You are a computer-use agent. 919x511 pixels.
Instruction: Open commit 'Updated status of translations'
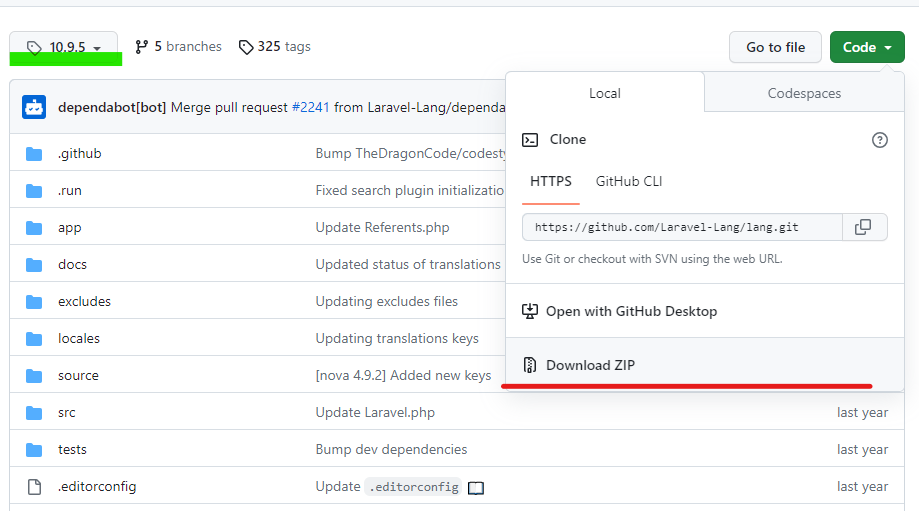[x=408, y=264]
